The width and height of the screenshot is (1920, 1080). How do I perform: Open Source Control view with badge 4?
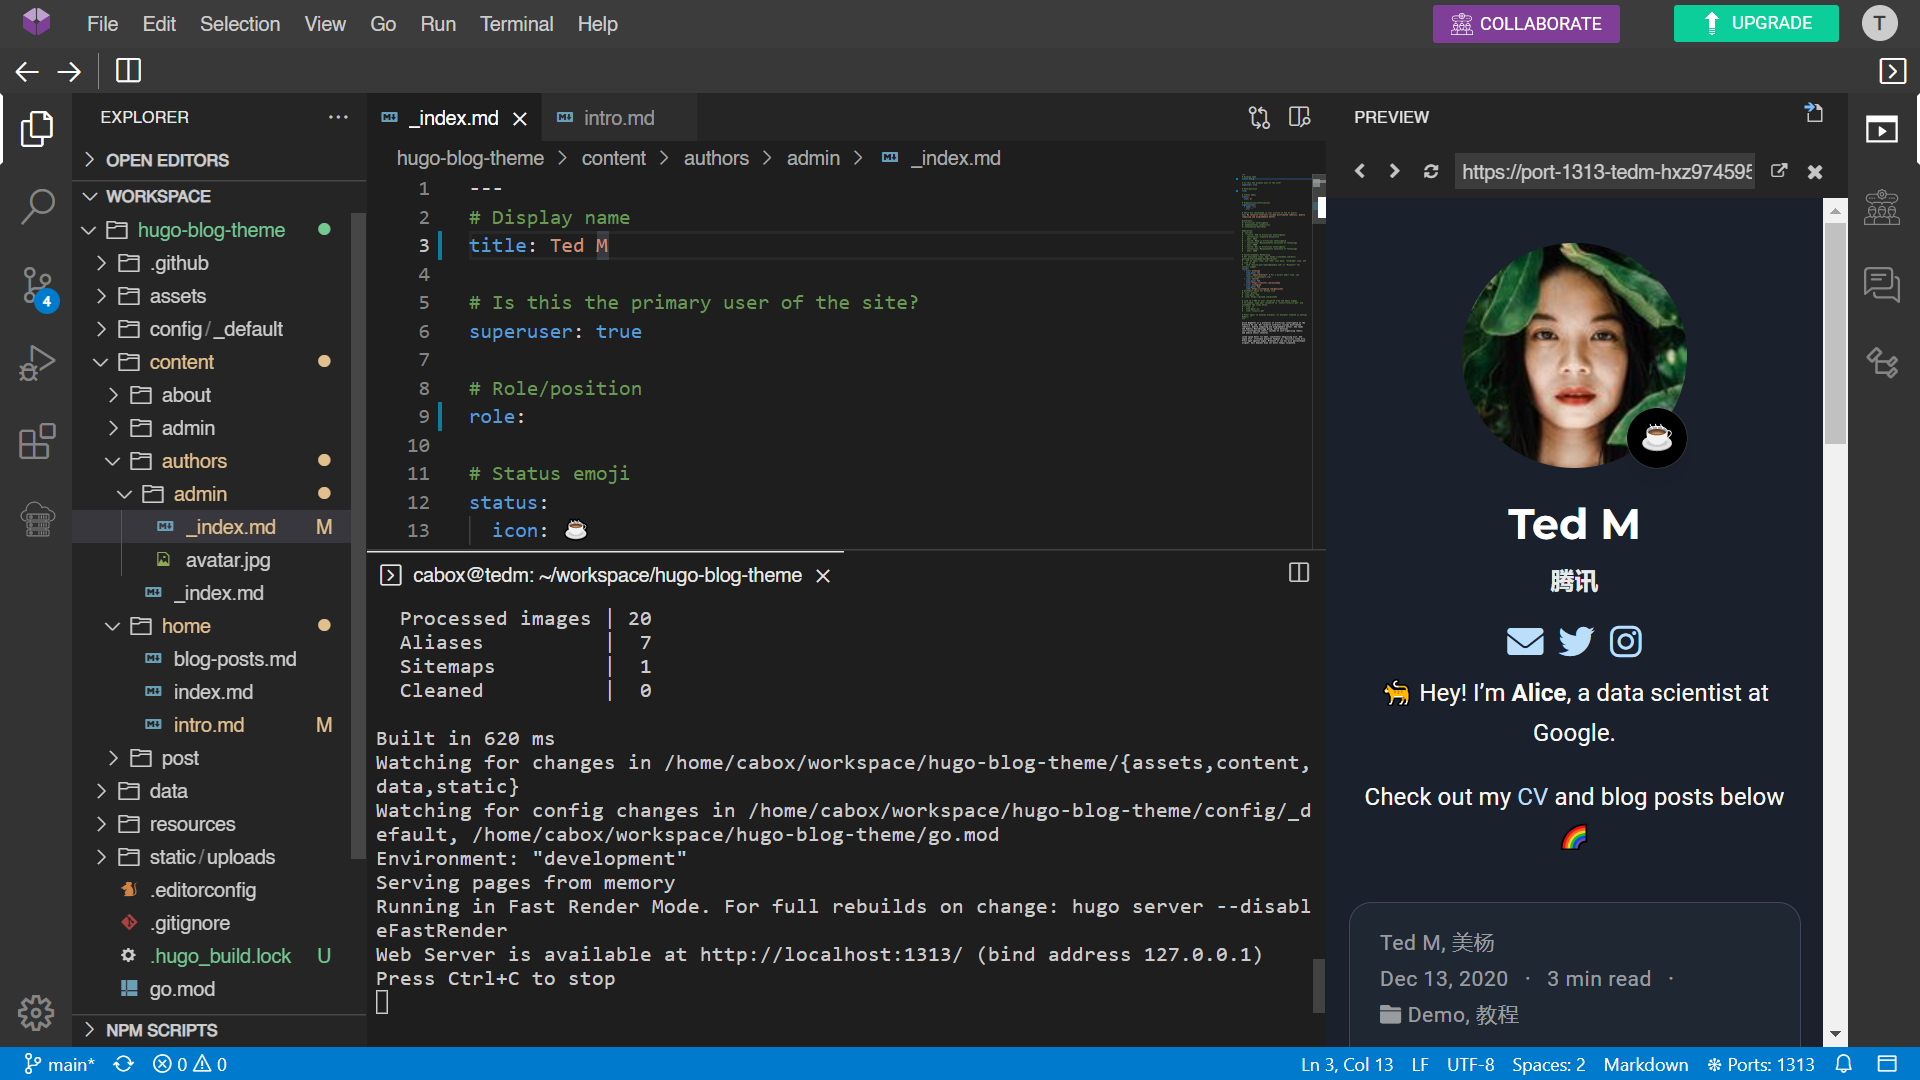click(x=37, y=287)
